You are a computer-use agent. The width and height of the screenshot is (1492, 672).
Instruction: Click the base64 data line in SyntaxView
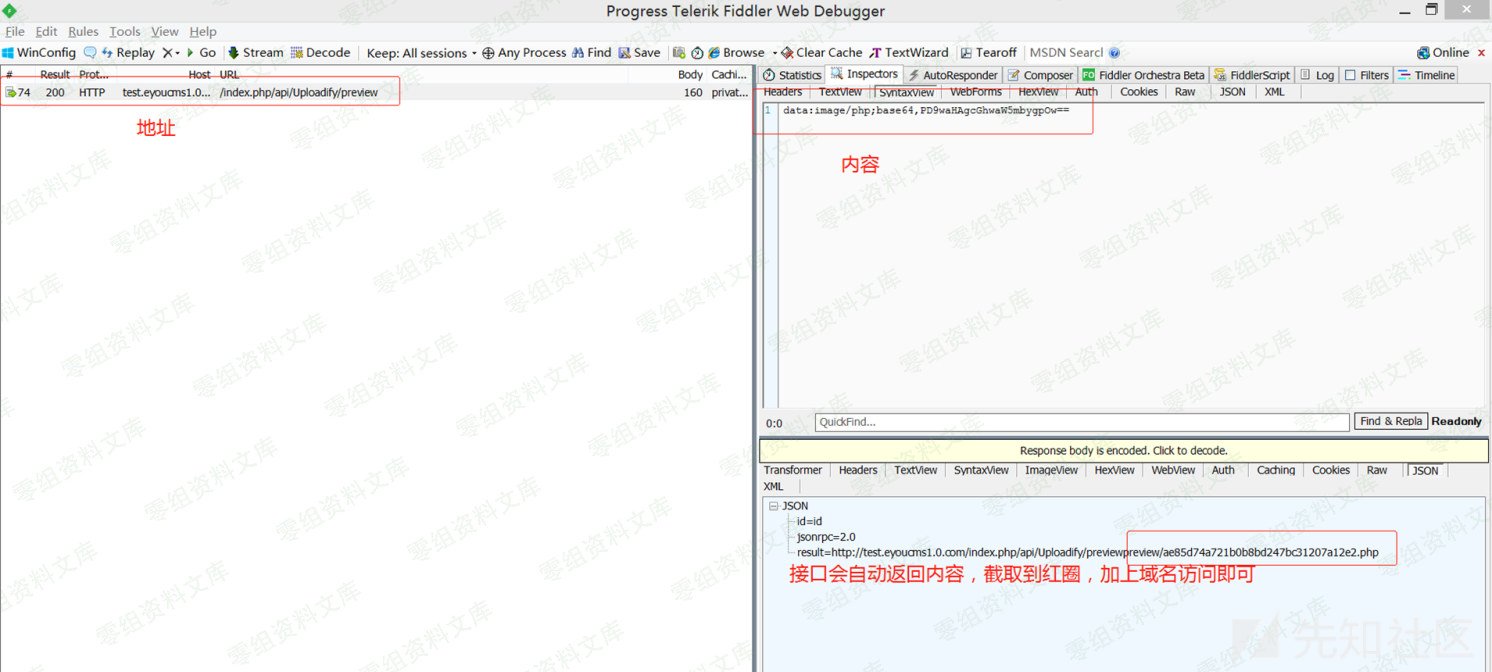[926, 110]
